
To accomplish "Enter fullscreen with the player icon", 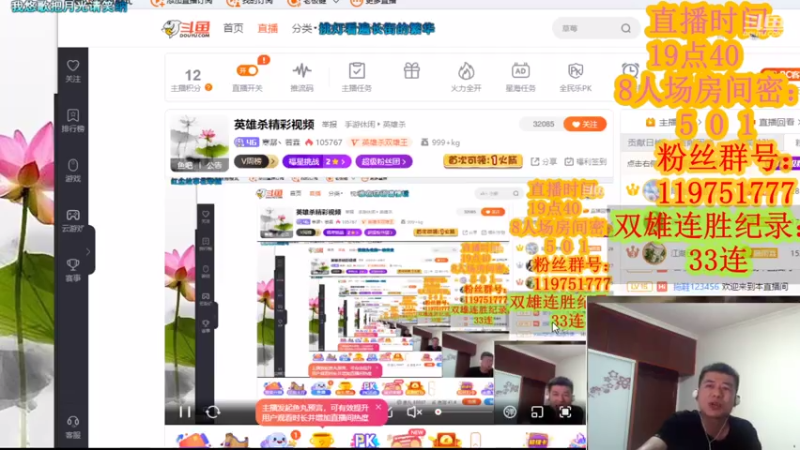I will [x=565, y=412].
